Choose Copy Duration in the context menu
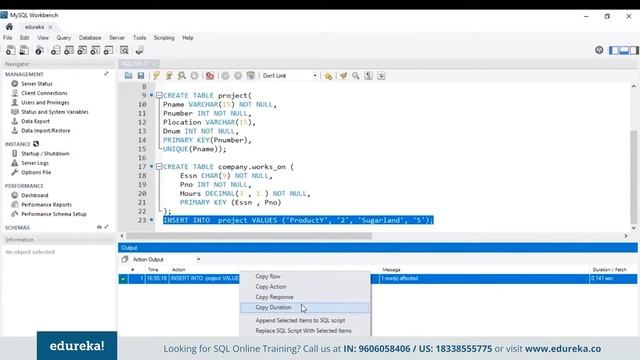Viewport: 640px width, 360px height. click(x=304, y=307)
